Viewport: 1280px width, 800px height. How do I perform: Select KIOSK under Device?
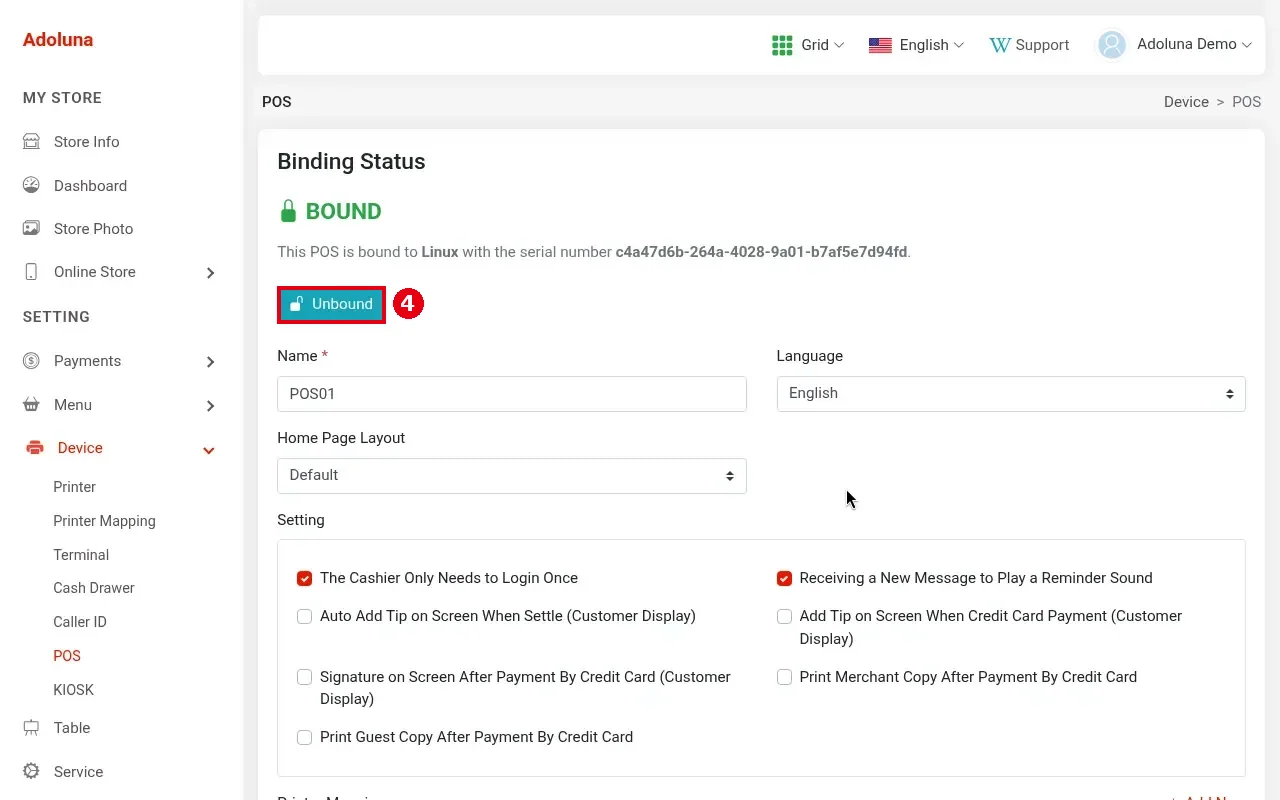[x=73, y=690]
